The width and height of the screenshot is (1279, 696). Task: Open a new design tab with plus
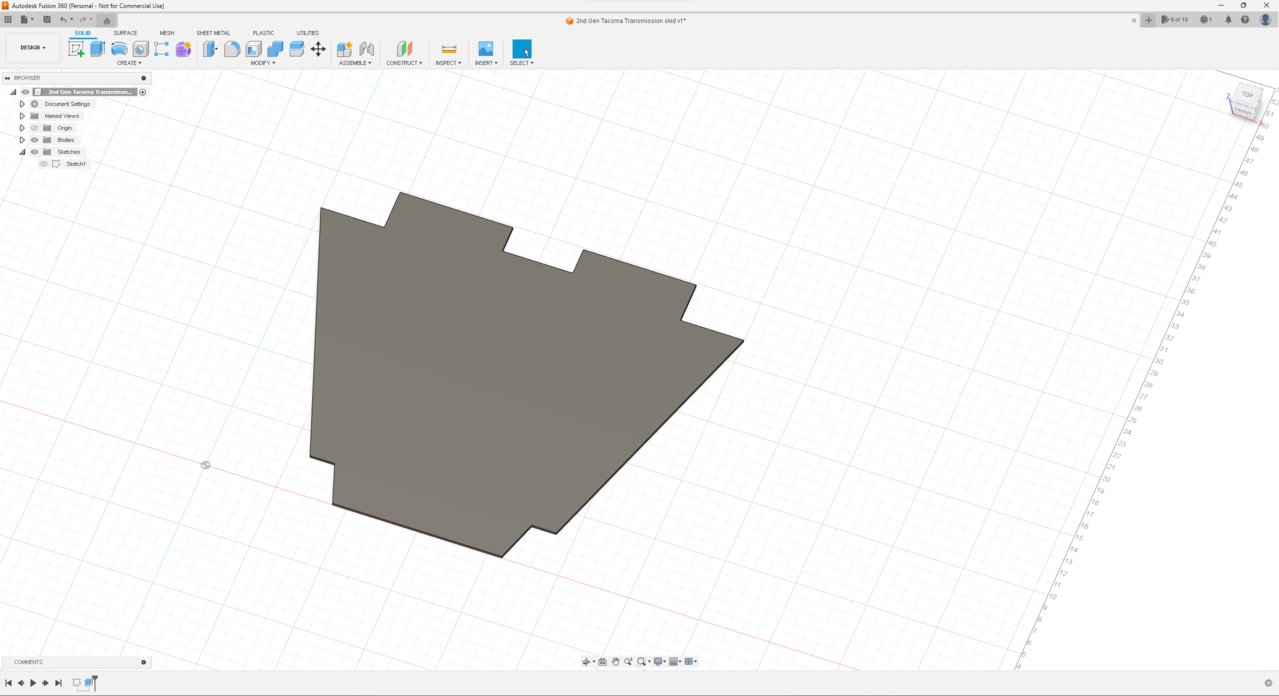1148,20
